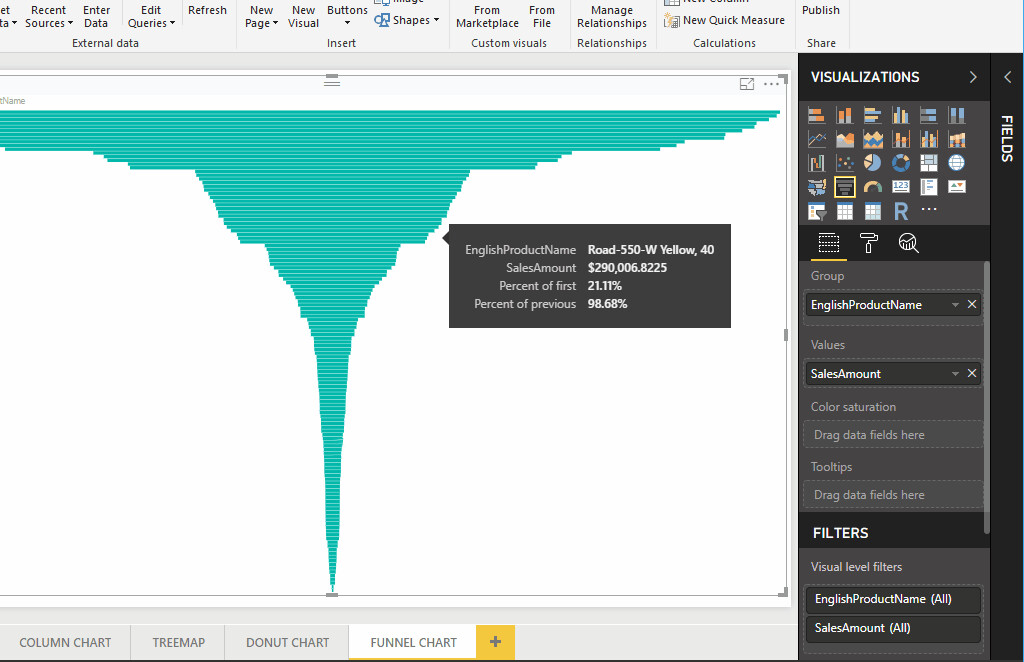Toggle focus mode on the funnel visual
1024x662 pixels.
click(746, 85)
